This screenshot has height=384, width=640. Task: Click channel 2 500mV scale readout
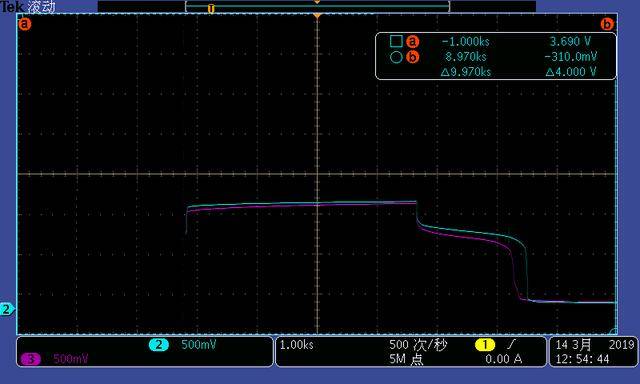tap(199, 345)
